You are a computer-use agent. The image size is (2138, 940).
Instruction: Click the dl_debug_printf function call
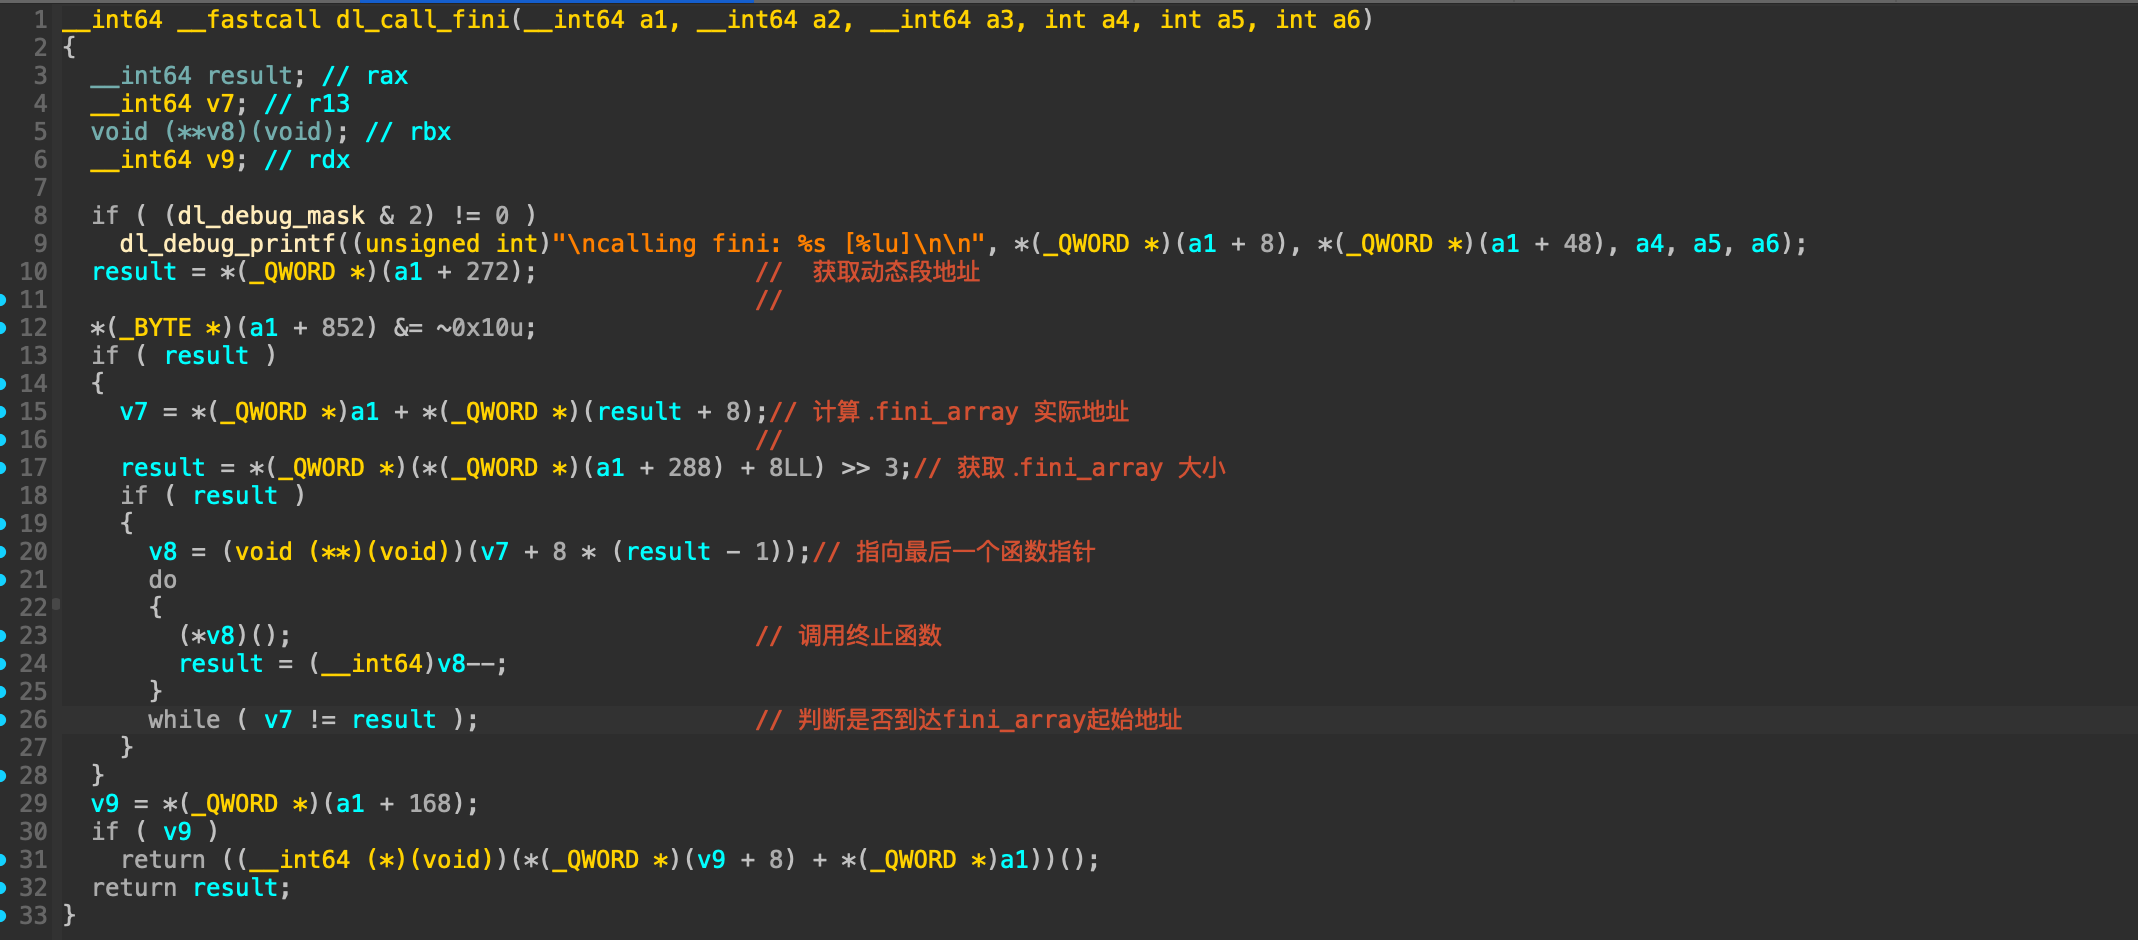[x=227, y=244]
